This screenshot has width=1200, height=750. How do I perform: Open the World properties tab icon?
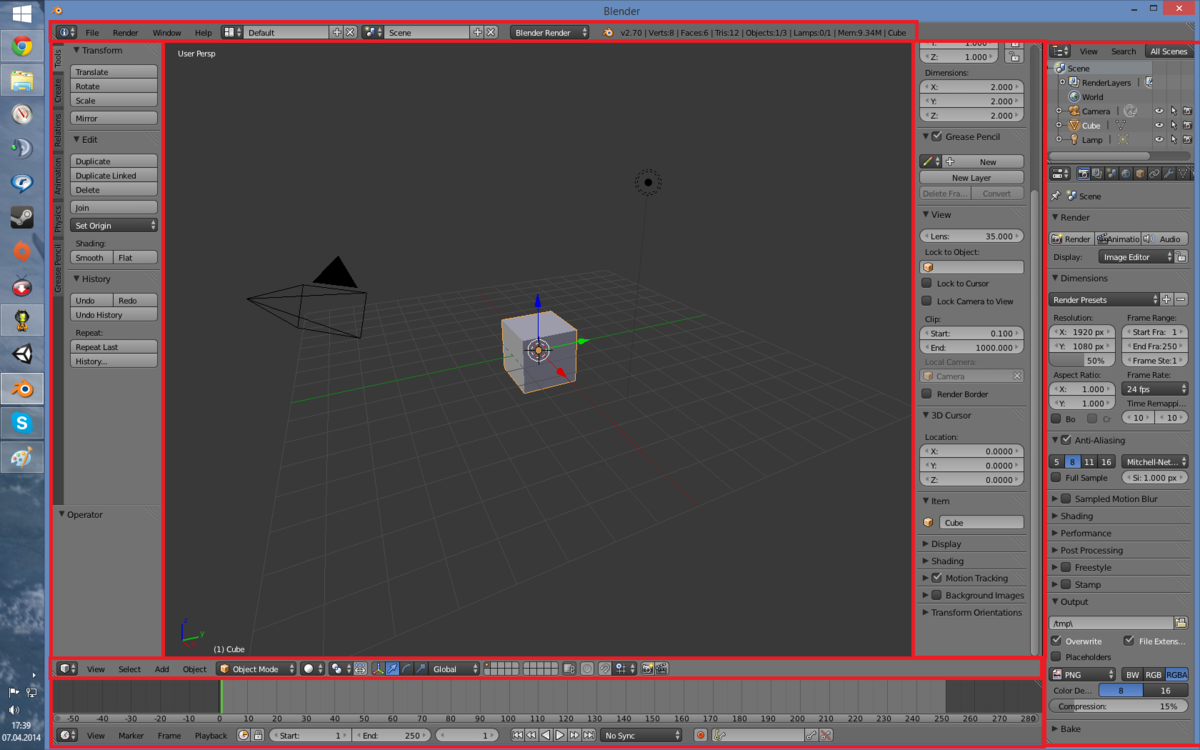(x=1126, y=174)
